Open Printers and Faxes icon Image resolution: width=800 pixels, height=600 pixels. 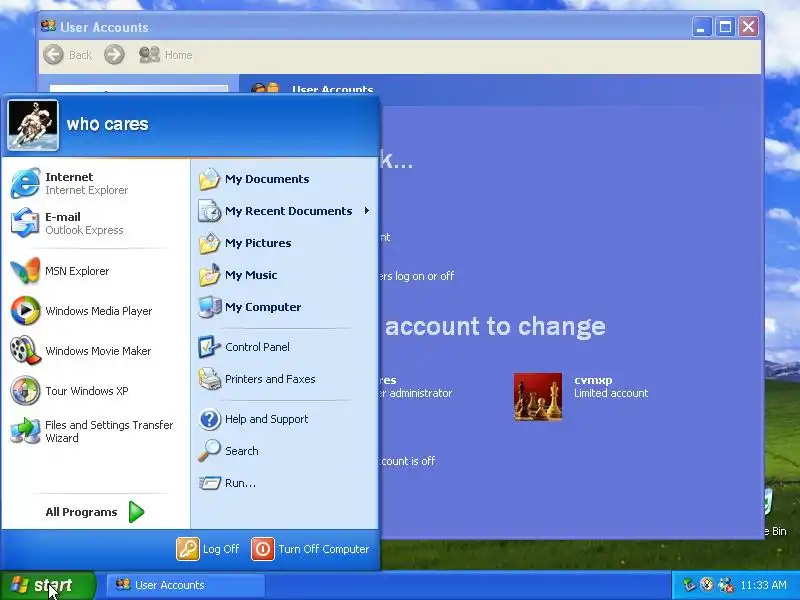coord(209,379)
